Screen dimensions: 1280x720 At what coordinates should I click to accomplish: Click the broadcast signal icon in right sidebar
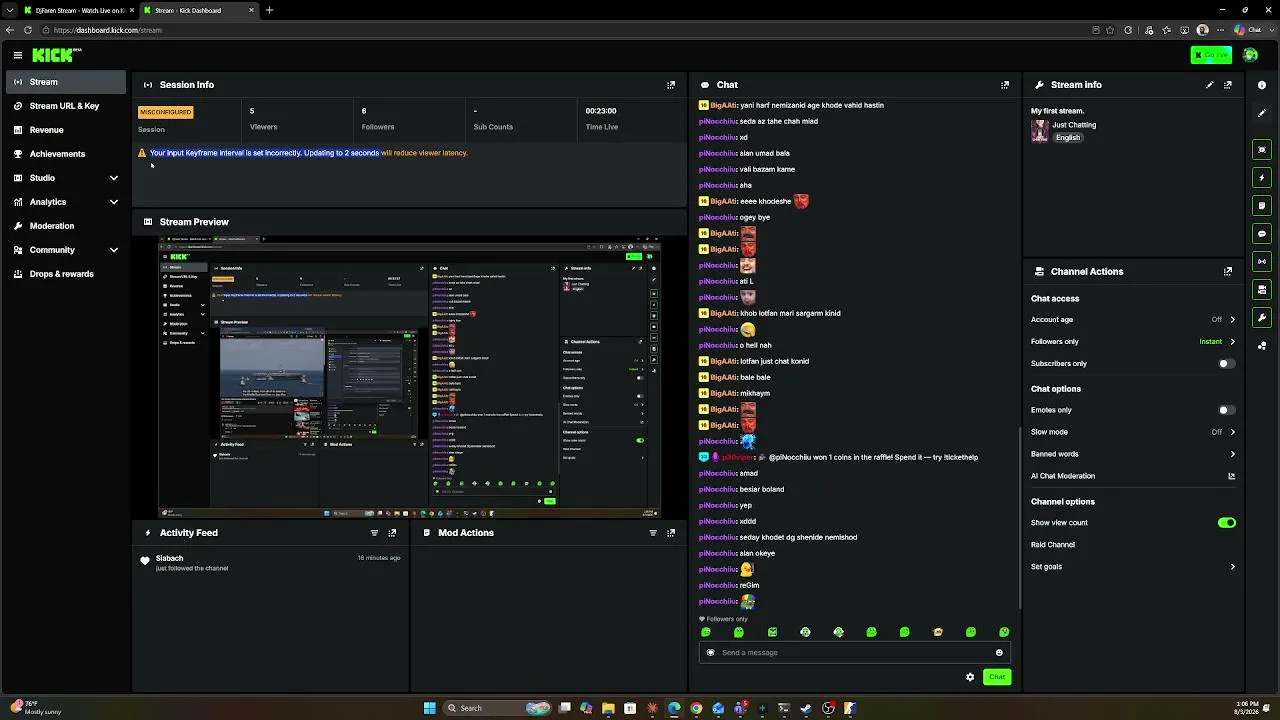point(1262,262)
